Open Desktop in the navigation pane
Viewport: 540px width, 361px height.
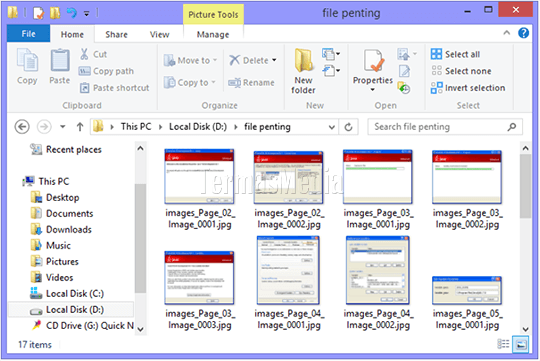[x=55, y=197]
